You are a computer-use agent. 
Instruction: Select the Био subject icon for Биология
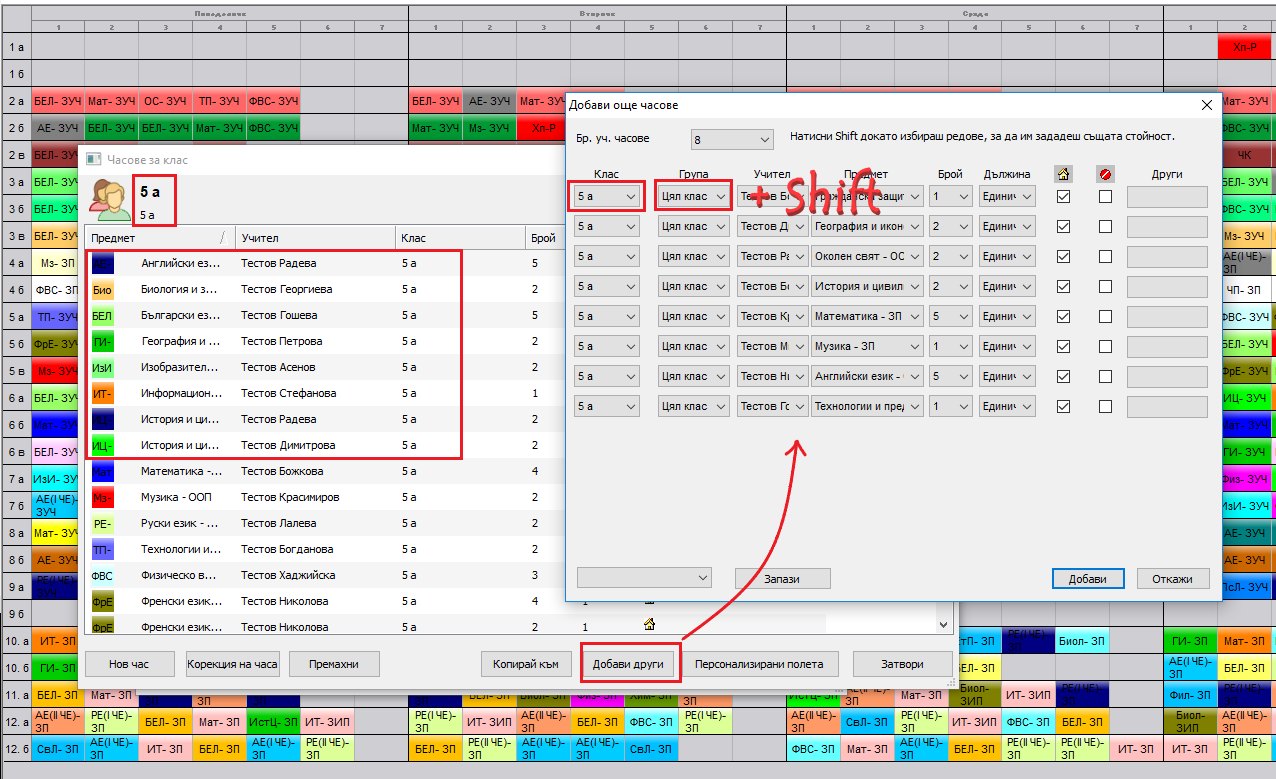(102, 289)
